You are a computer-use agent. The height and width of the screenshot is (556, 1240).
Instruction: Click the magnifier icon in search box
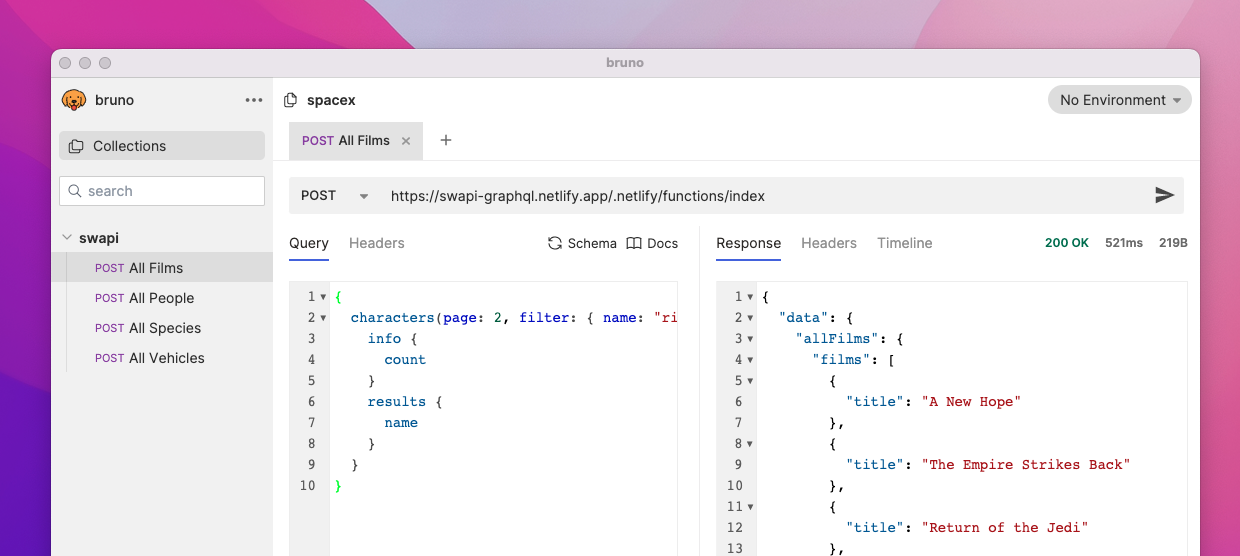75,191
